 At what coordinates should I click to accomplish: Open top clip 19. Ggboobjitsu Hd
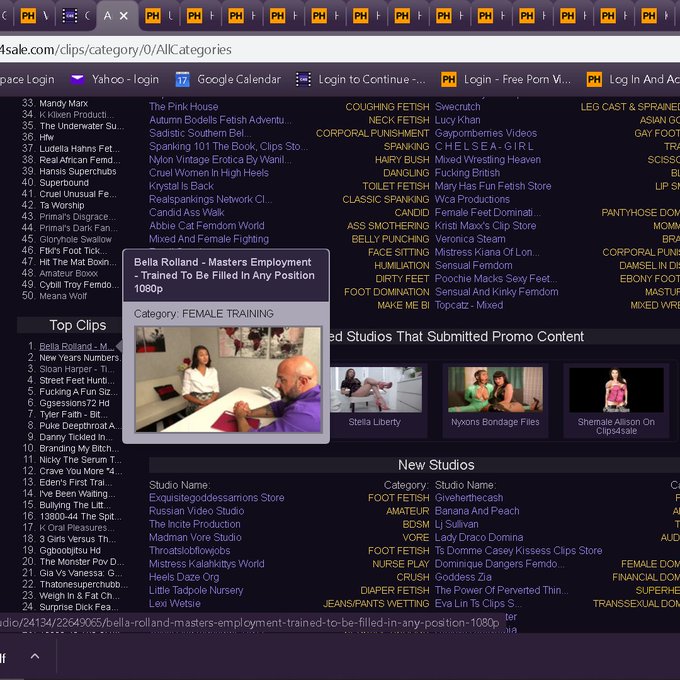point(70,550)
